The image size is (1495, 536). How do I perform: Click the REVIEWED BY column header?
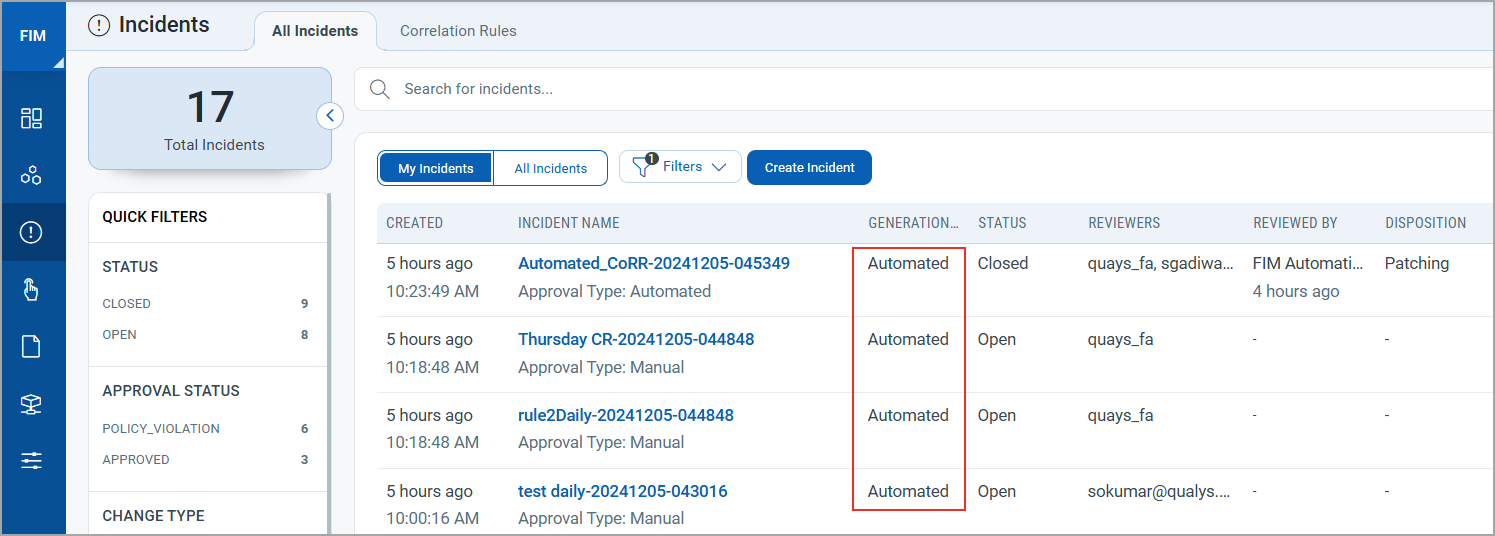(1295, 223)
